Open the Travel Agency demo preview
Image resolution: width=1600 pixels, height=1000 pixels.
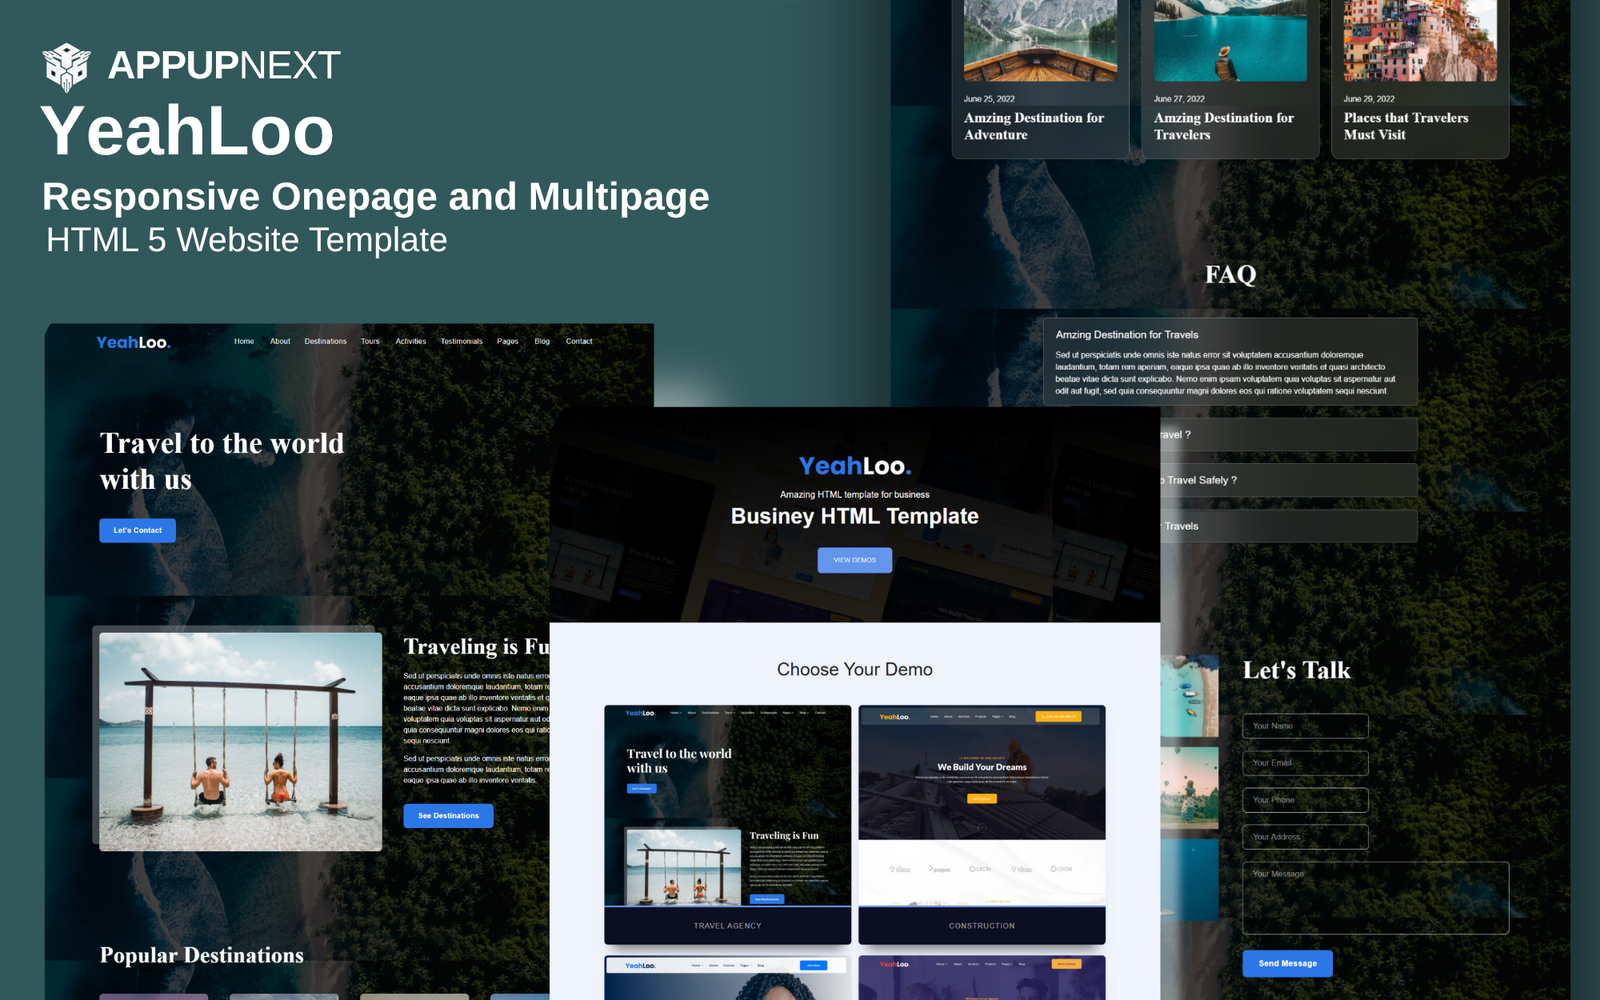[x=727, y=824]
